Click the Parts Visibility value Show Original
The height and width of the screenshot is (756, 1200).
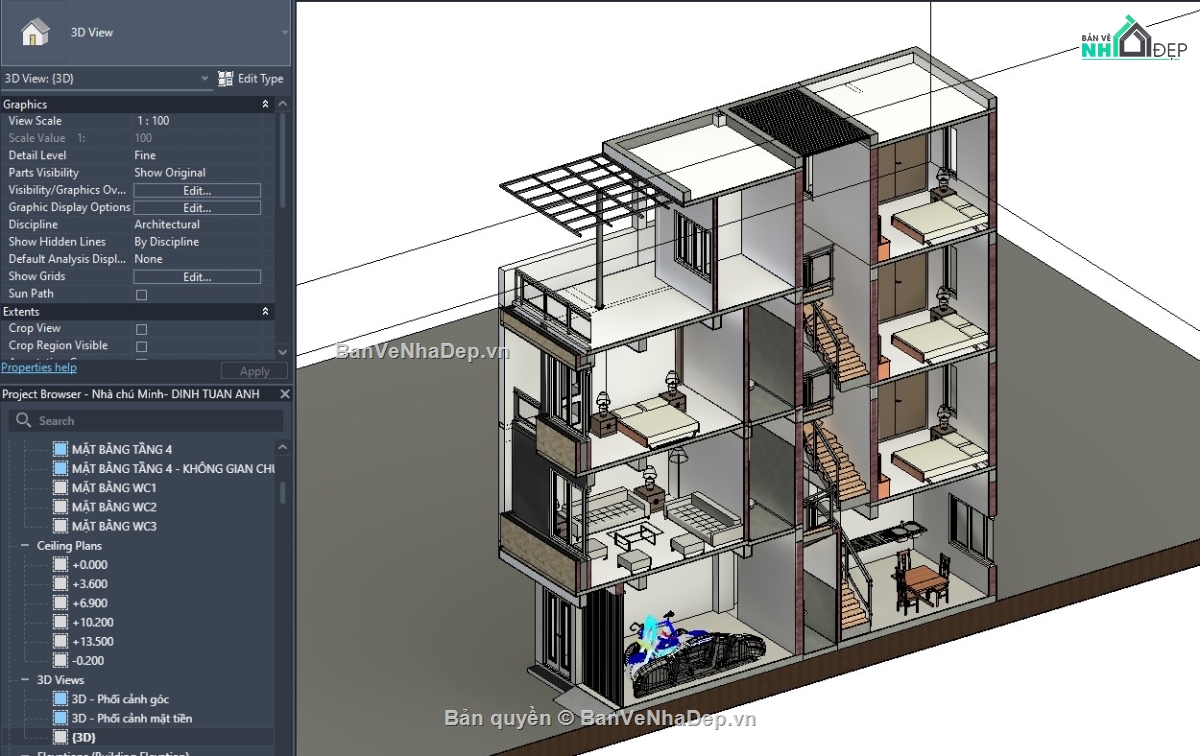170,173
